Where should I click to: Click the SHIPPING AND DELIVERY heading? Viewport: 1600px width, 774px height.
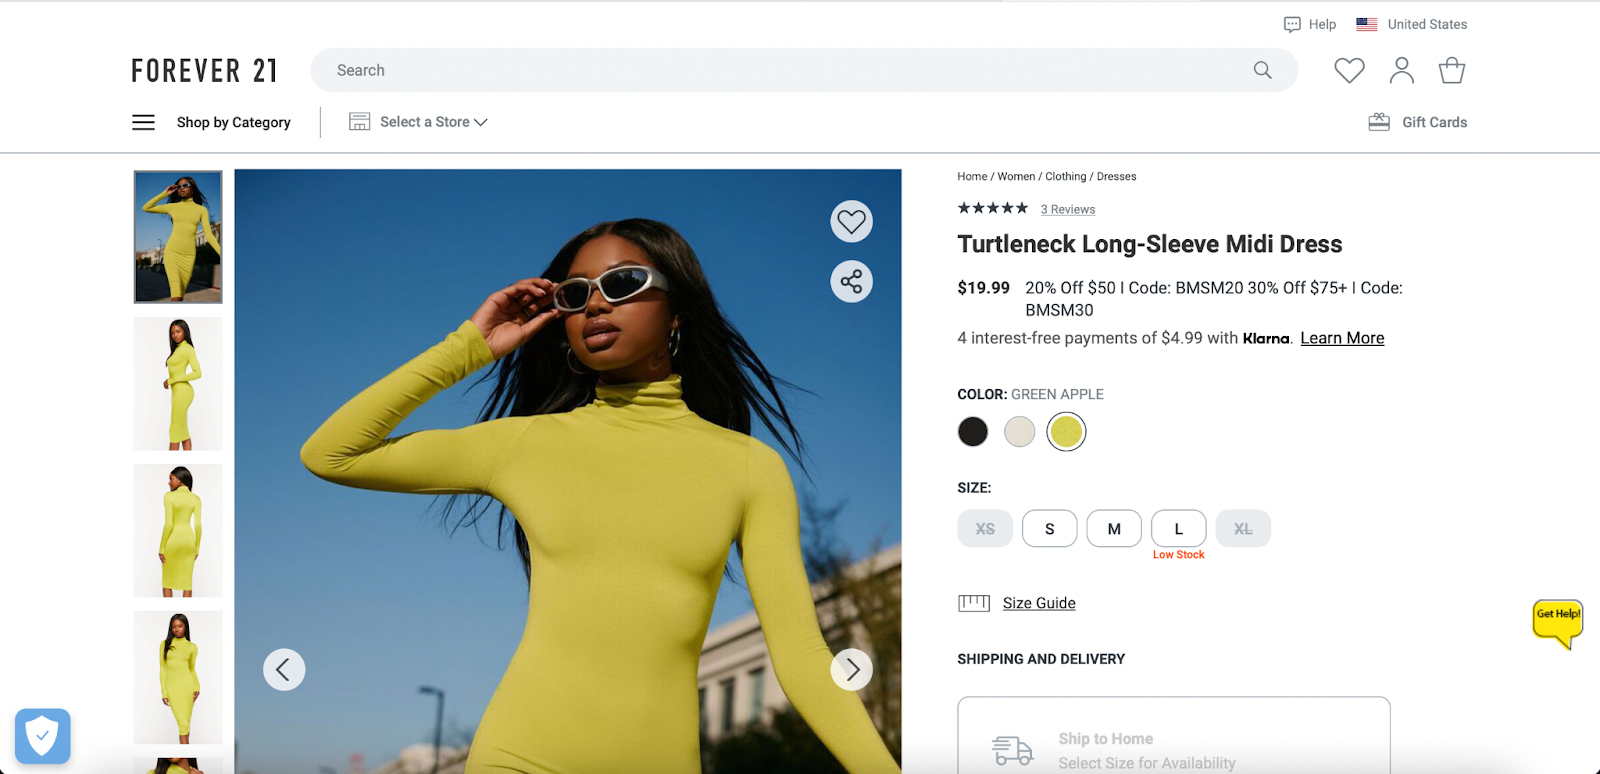1041,659
